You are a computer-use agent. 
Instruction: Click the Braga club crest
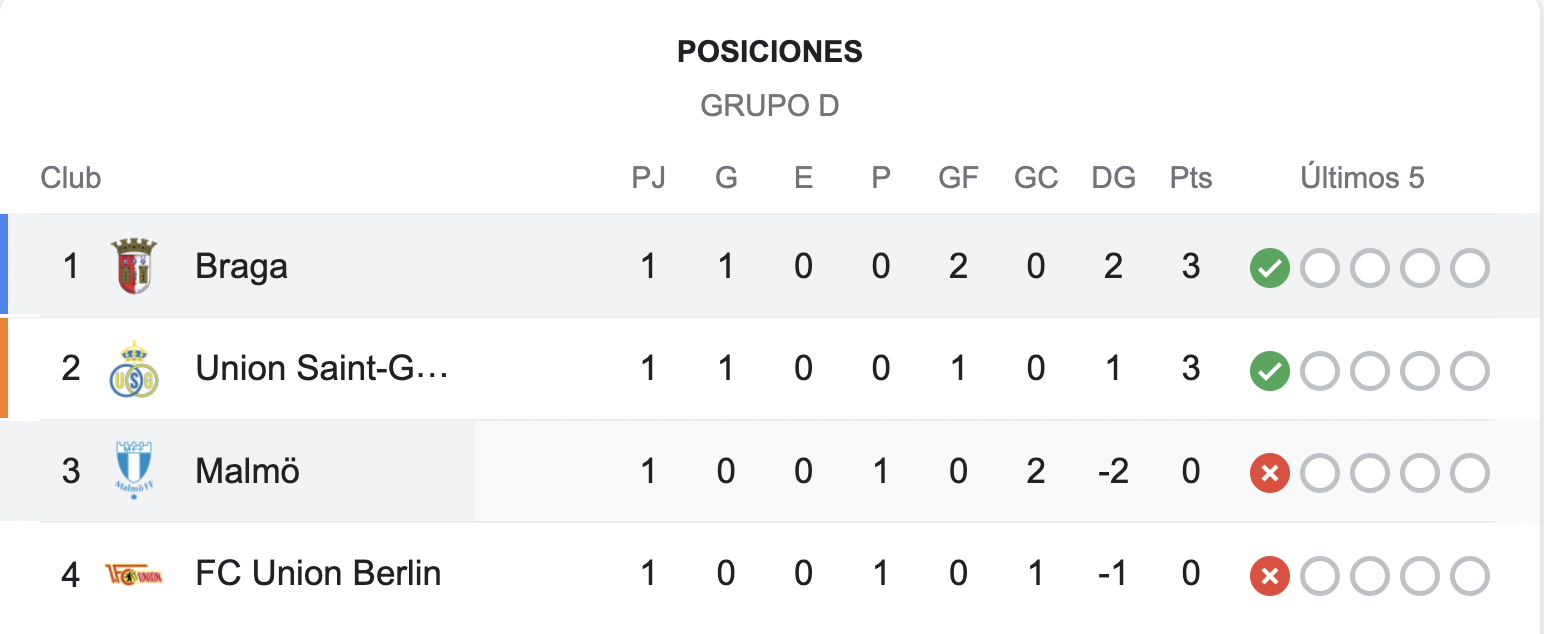click(x=134, y=266)
